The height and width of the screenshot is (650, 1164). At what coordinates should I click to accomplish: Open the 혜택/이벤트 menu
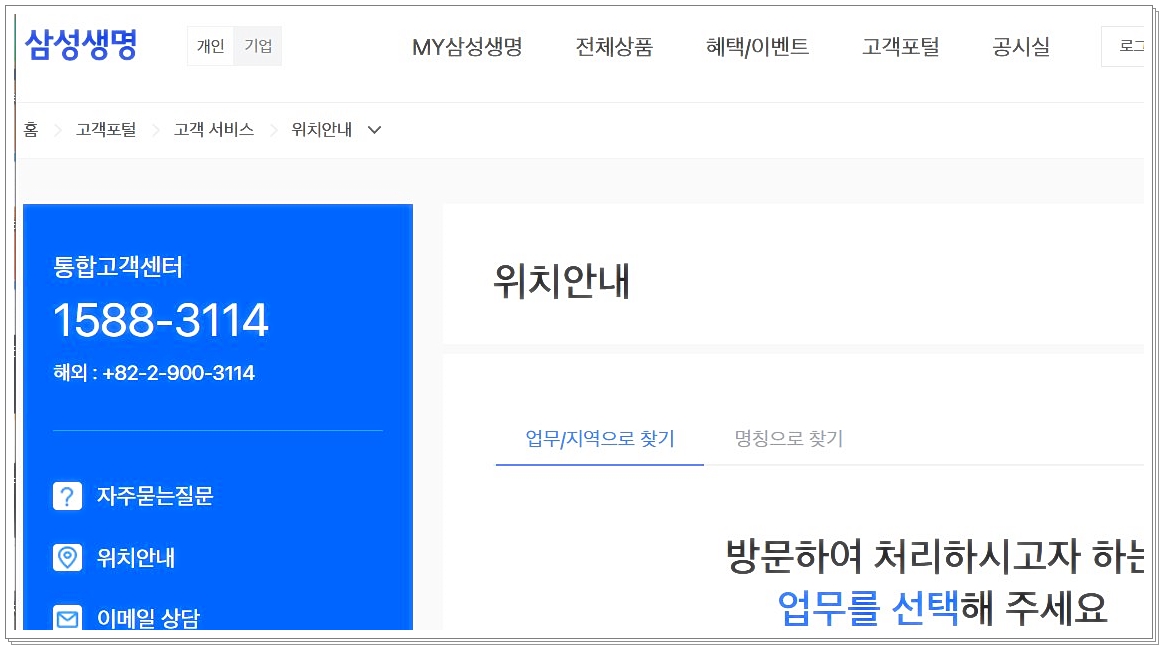pos(757,47)
